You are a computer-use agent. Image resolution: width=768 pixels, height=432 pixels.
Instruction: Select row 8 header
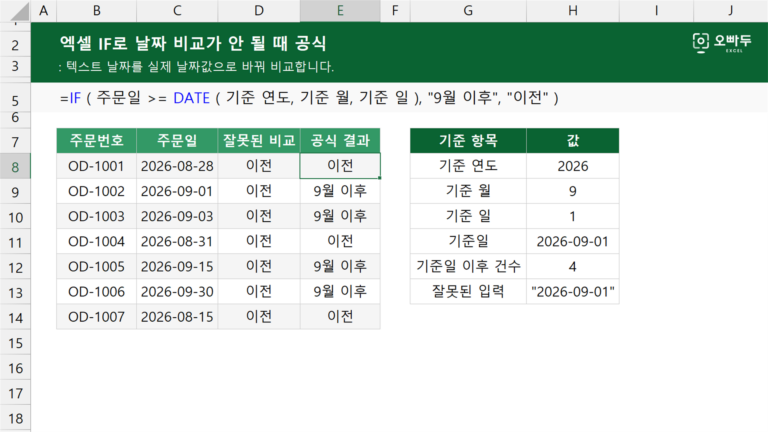(15, 167)
